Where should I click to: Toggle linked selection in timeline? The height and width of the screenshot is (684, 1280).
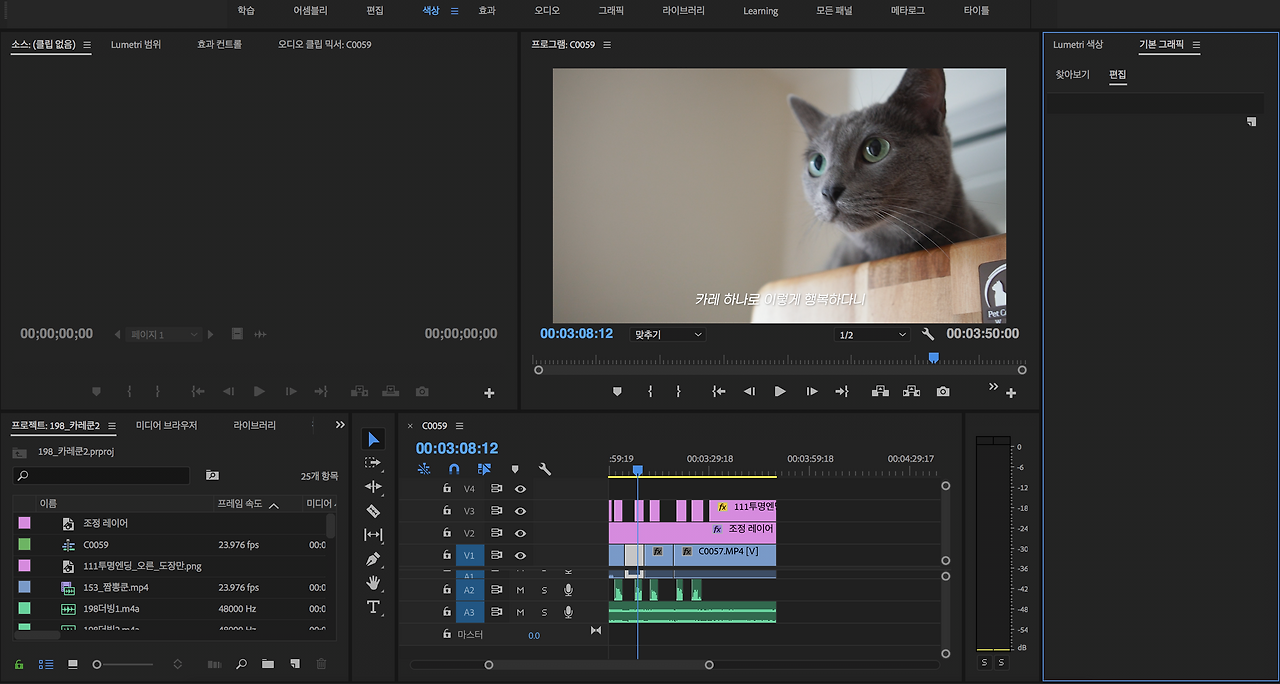coord(484,468)
